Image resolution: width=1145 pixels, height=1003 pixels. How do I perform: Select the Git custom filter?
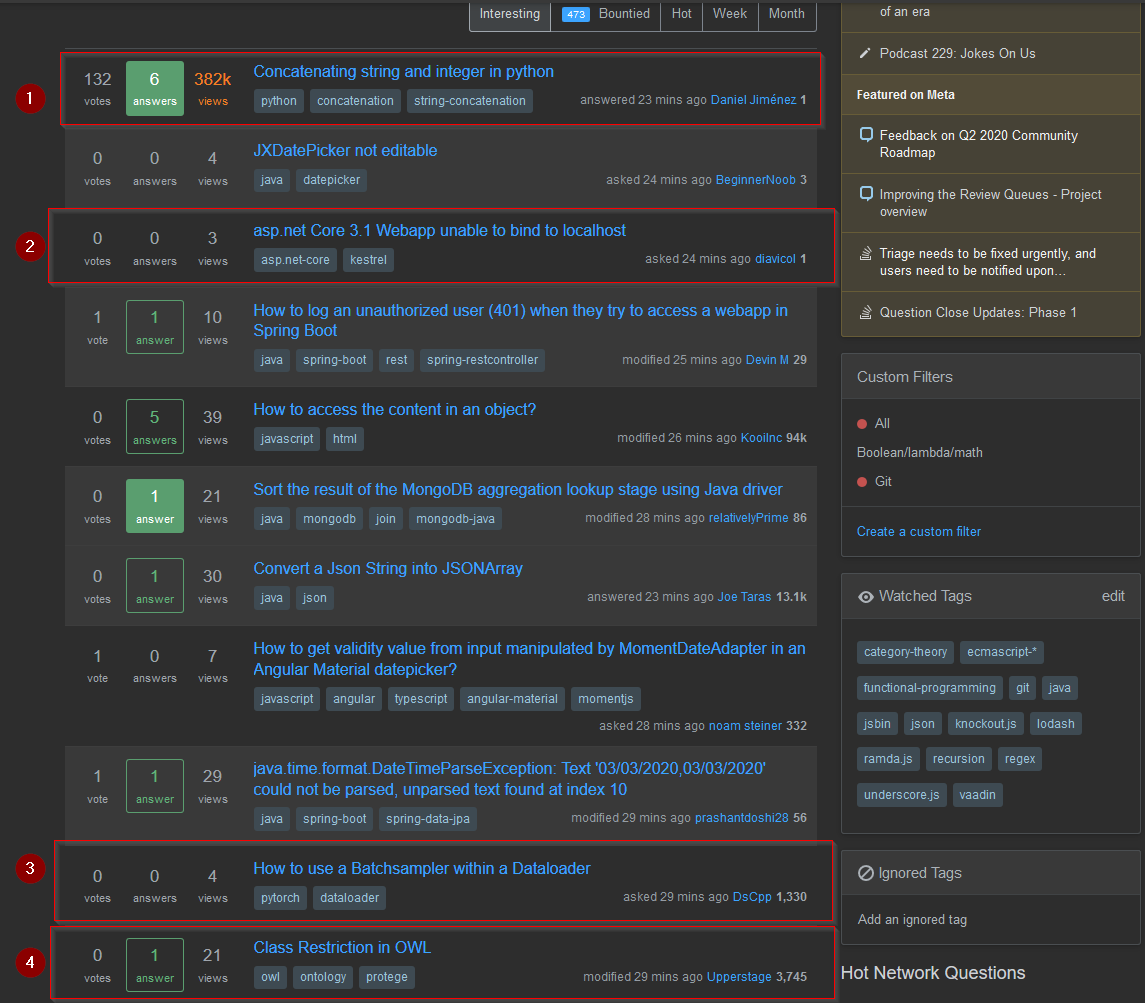(x=883, y=481)
